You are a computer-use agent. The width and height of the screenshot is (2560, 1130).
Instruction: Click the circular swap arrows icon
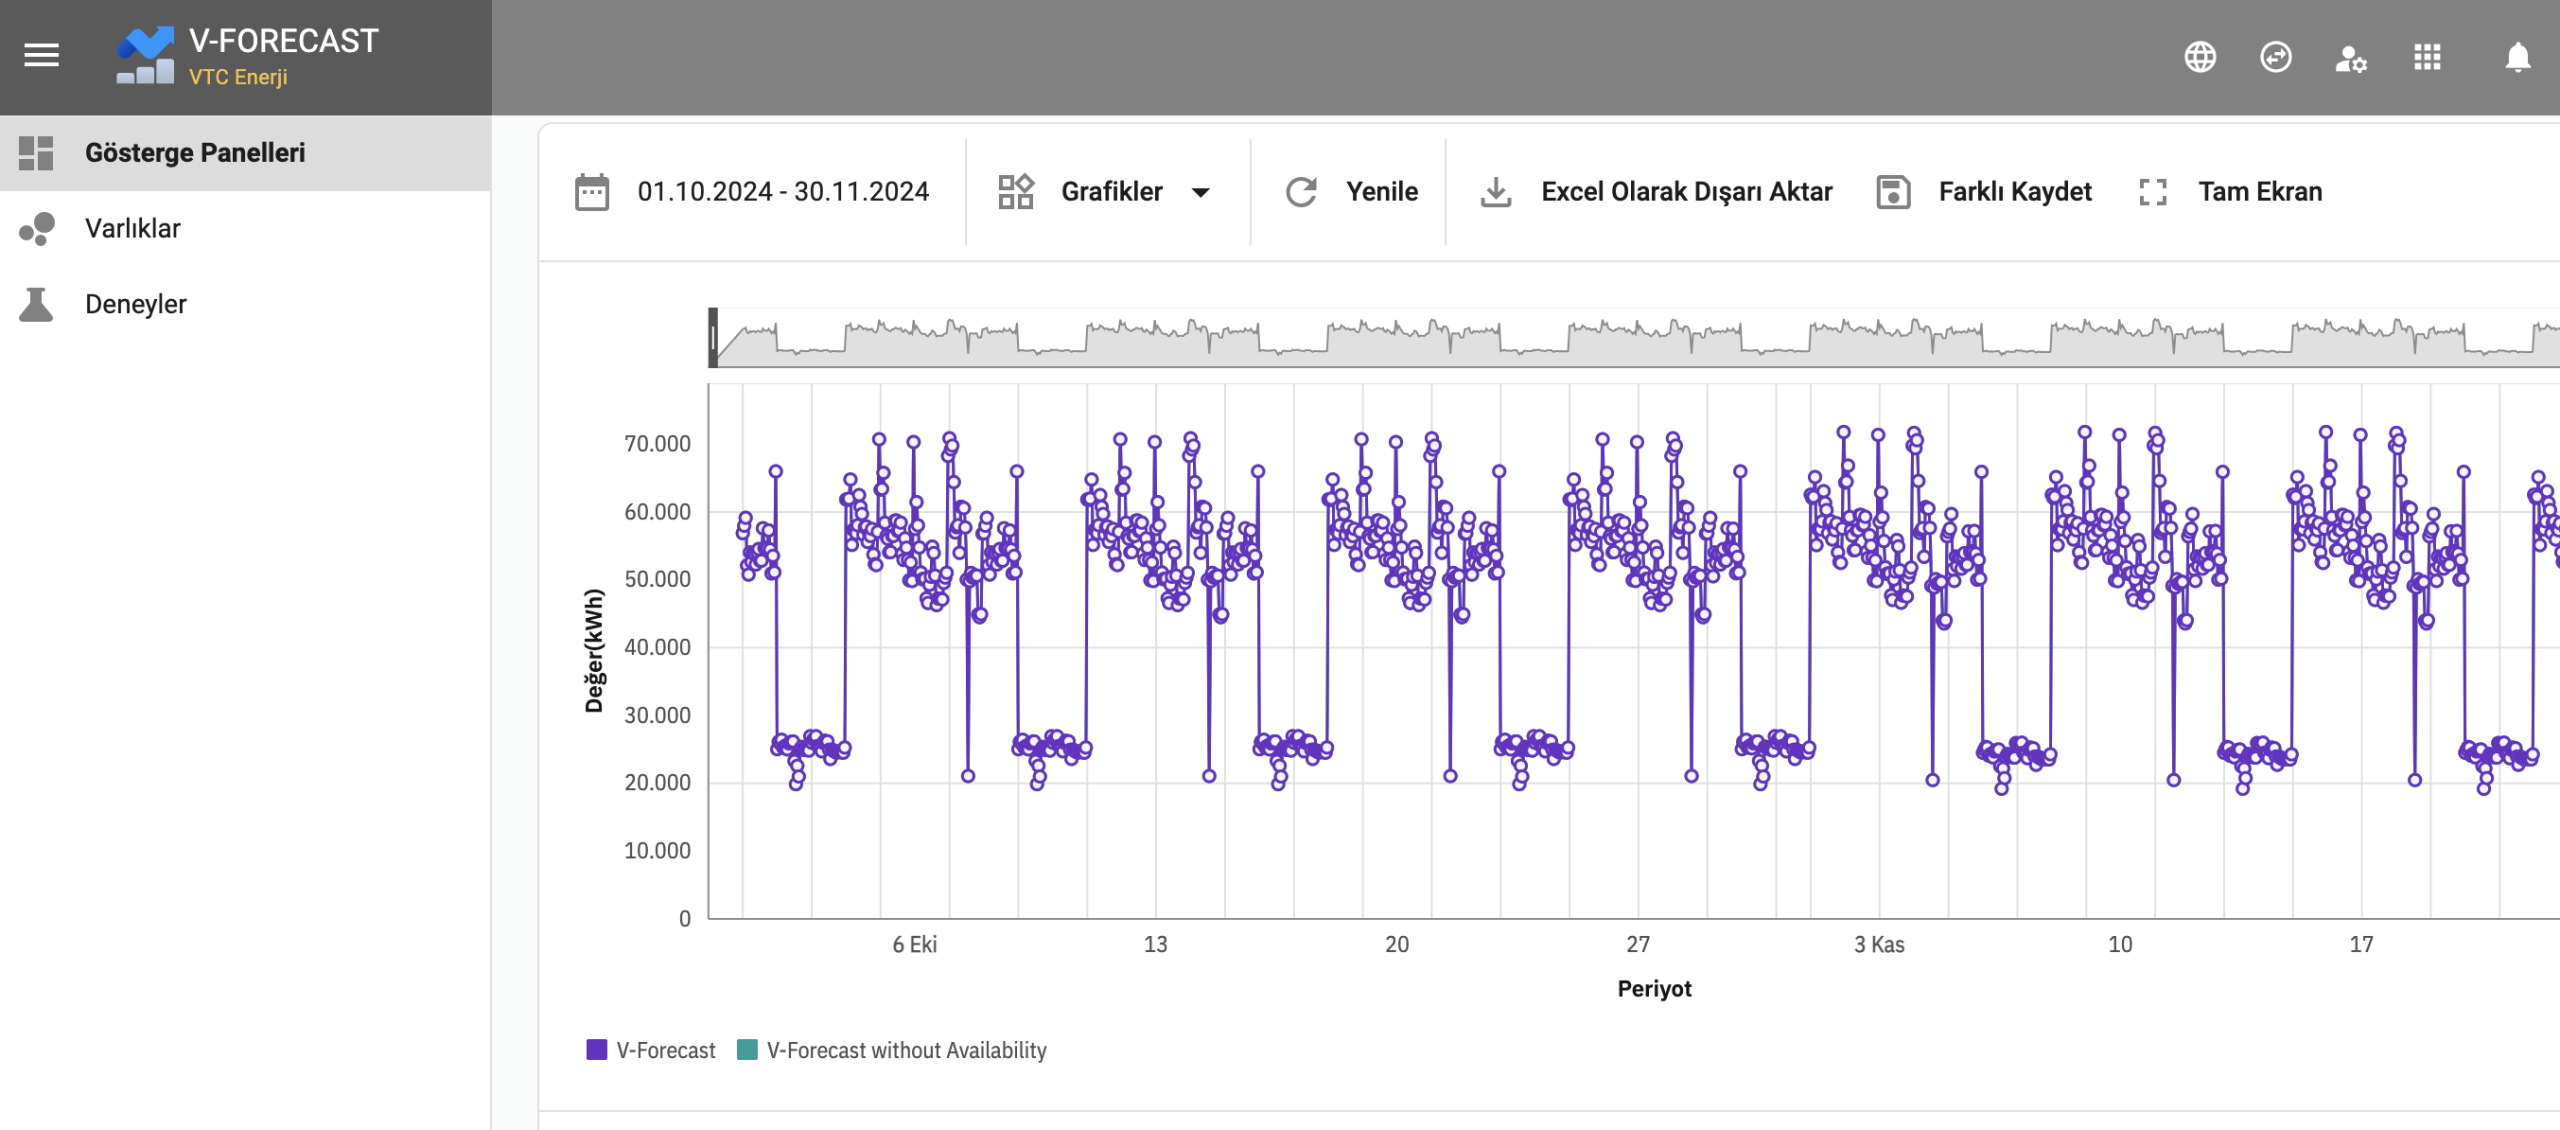[2275, 57]
